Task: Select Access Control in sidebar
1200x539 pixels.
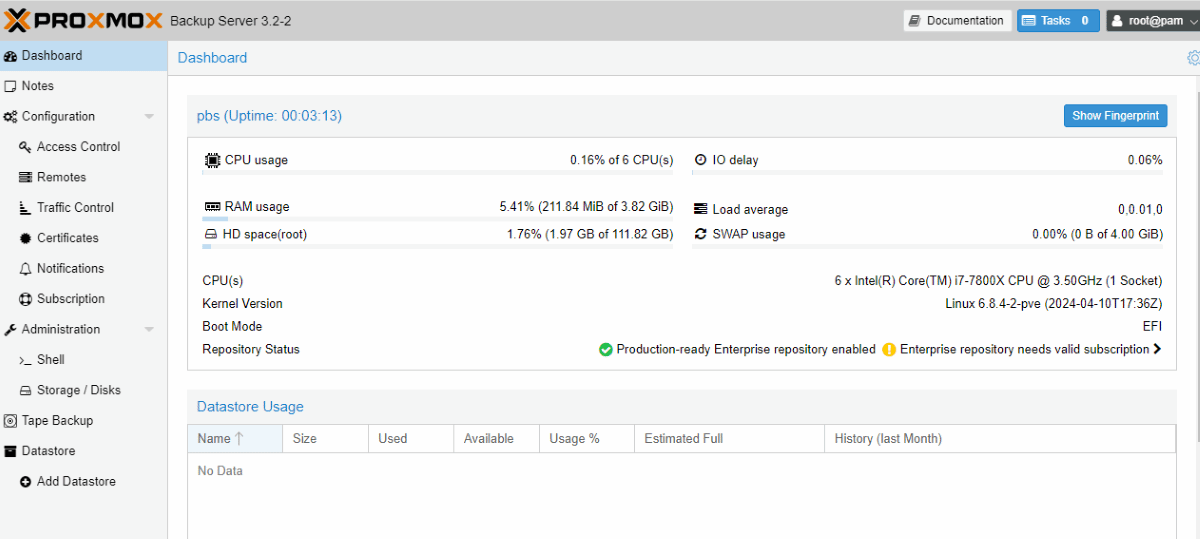Action: click(78, 147)
